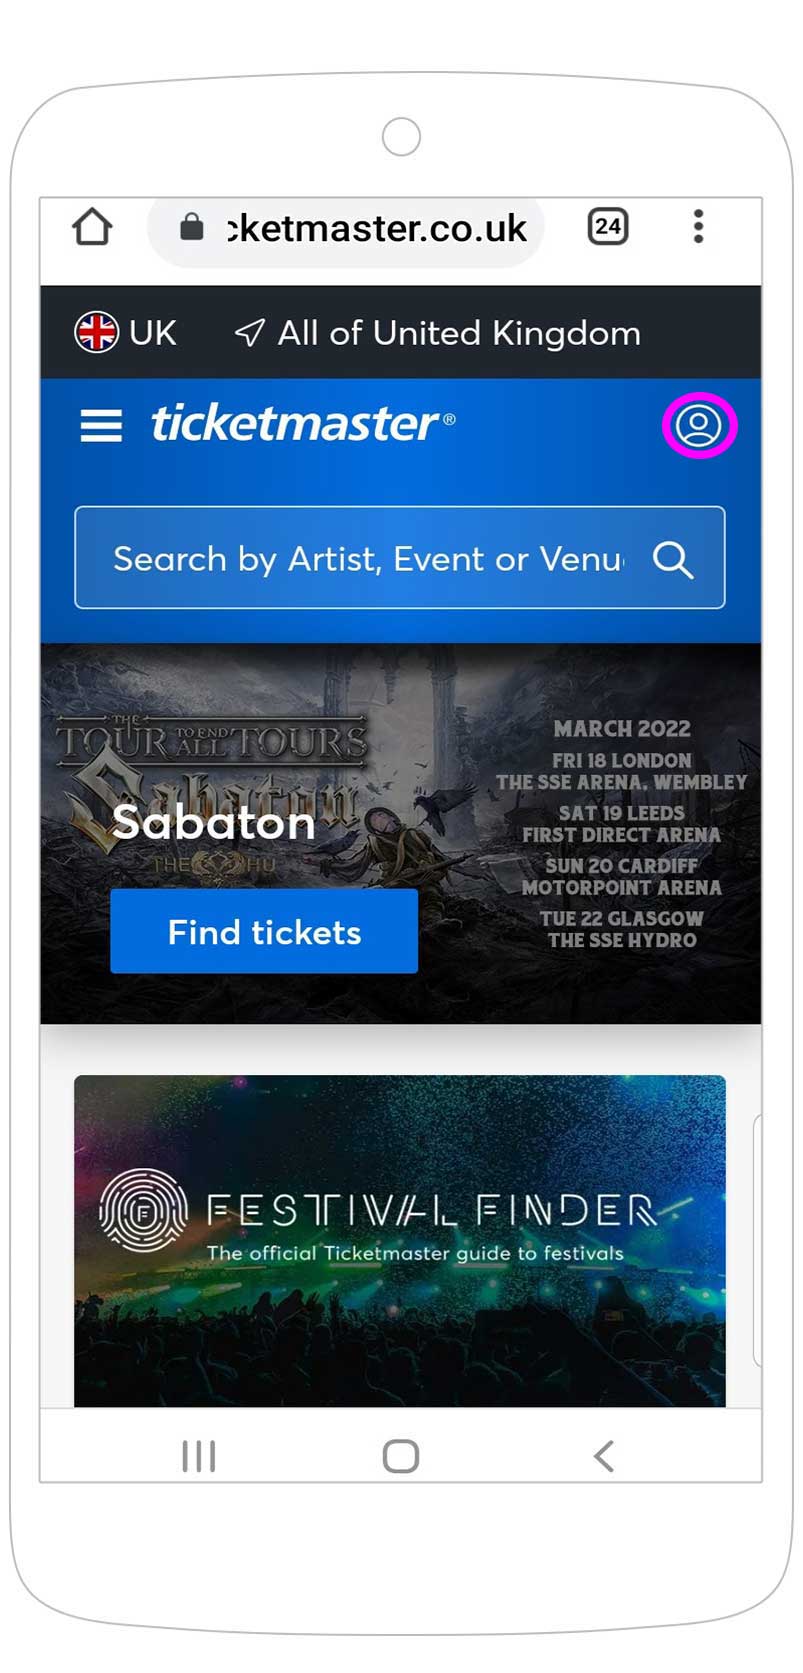Tap the Android home button
Image resolution: width=803 pixels, height=1673 pixels.
pyautogui.click(x=401, y=1456)
